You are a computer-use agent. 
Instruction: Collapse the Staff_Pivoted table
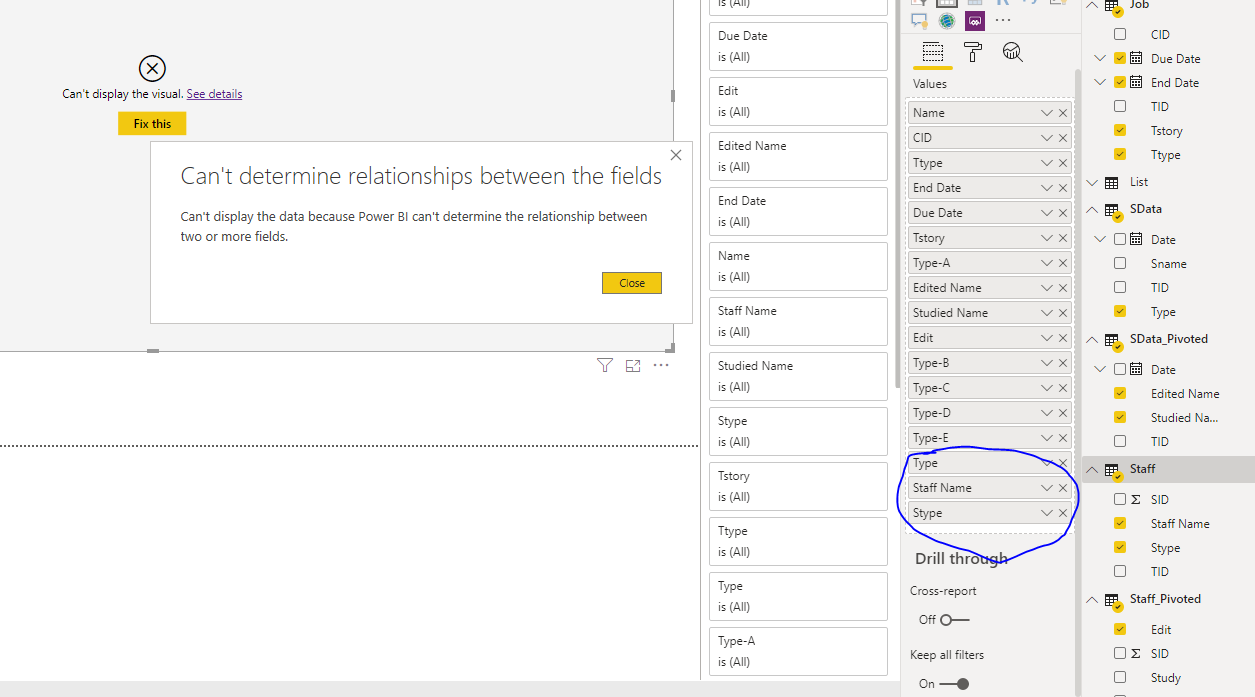tap(1091, 599)
